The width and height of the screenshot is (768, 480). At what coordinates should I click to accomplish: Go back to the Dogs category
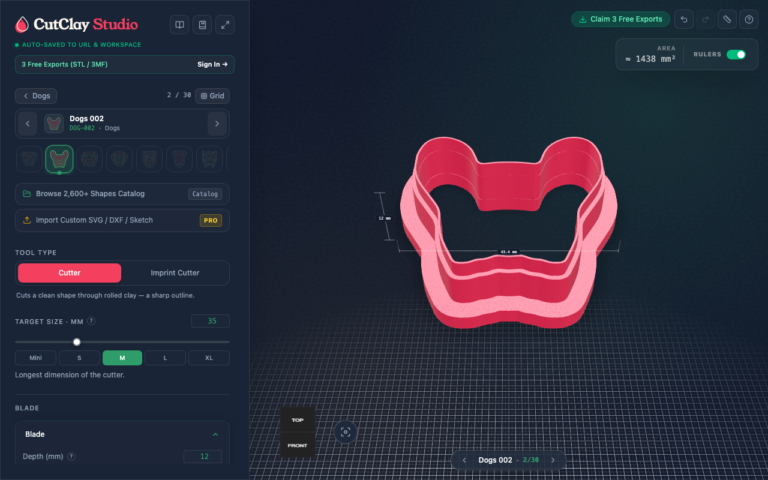36,96
